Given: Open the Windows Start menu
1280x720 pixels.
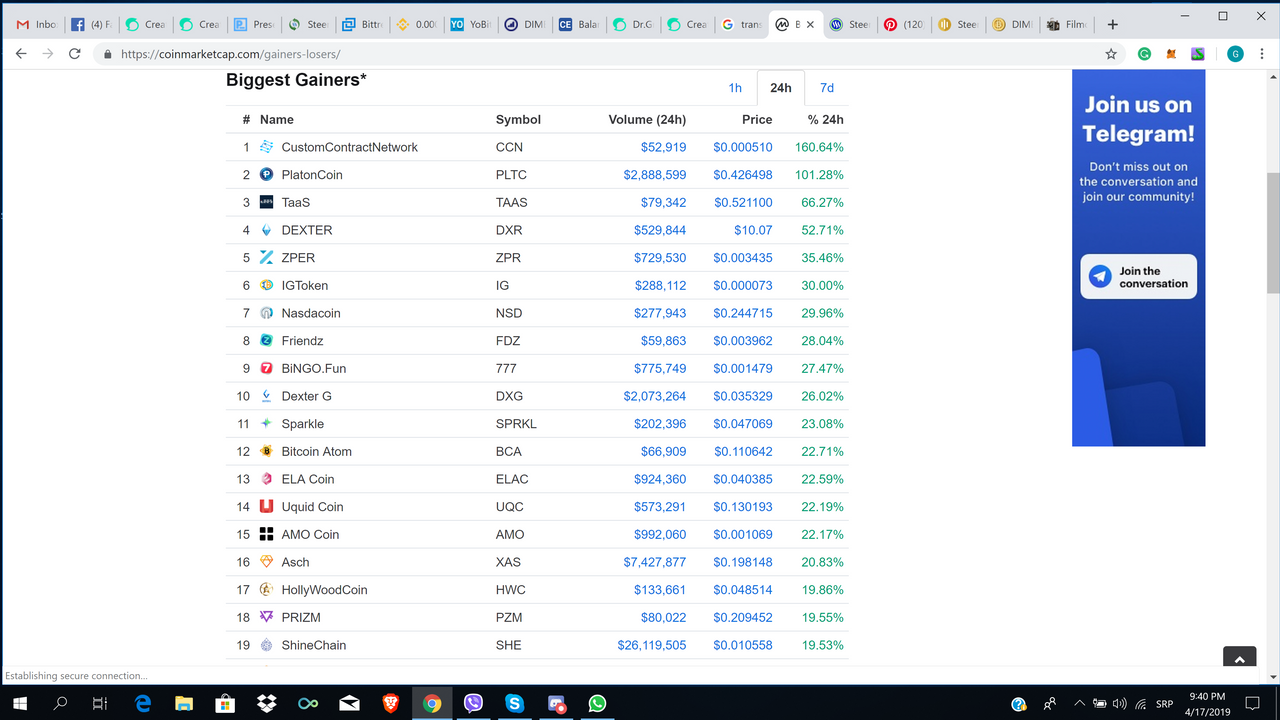Looking at the screenshot, I should [x=19, y=703].
